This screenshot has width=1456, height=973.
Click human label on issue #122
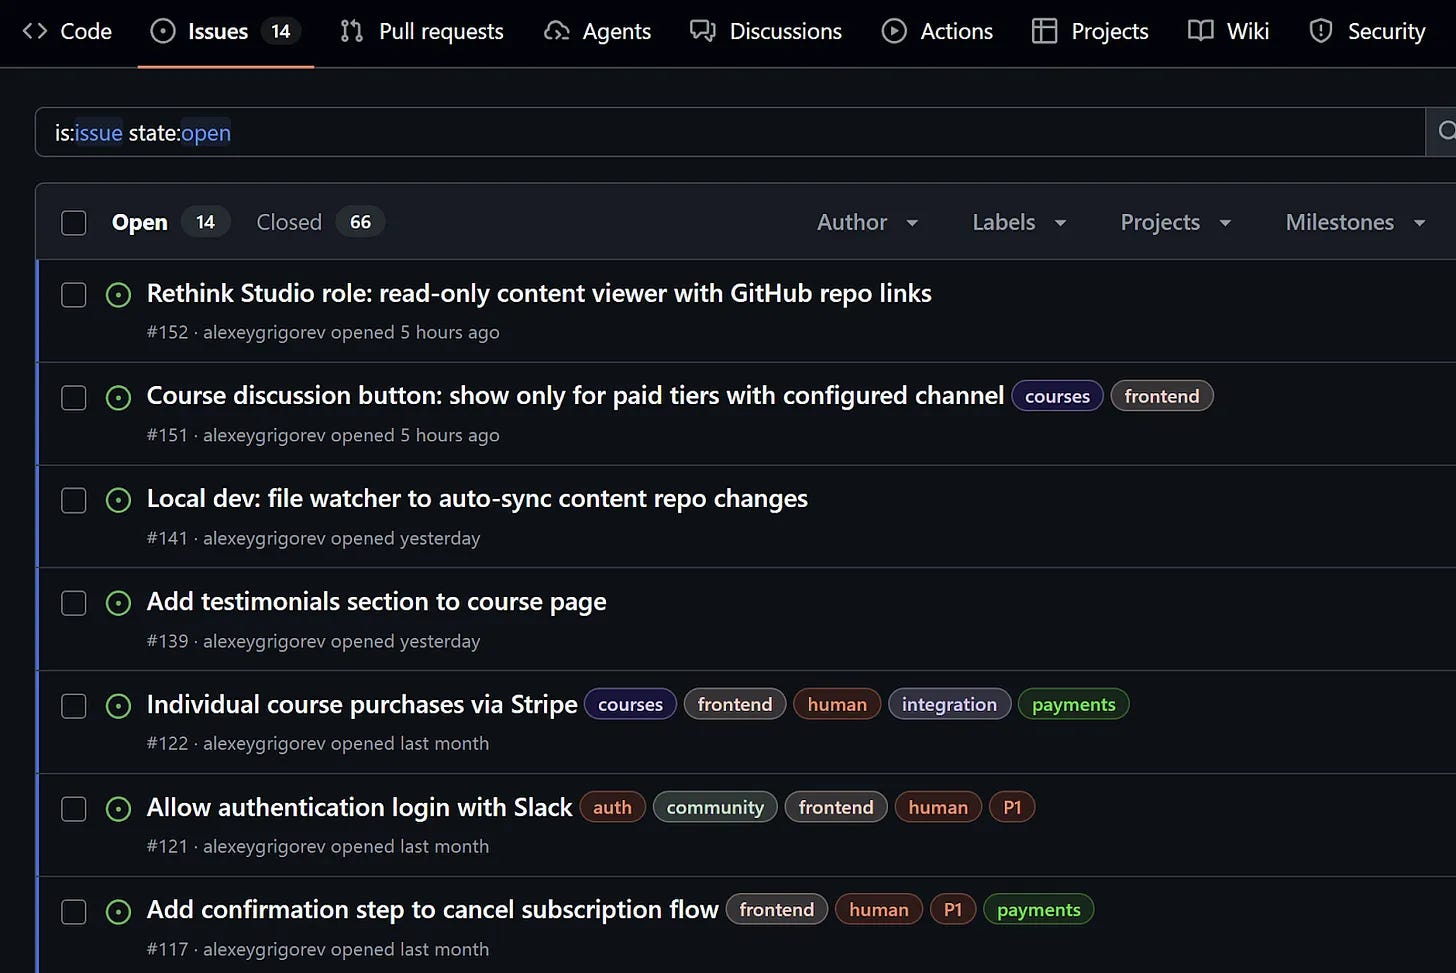837,704
